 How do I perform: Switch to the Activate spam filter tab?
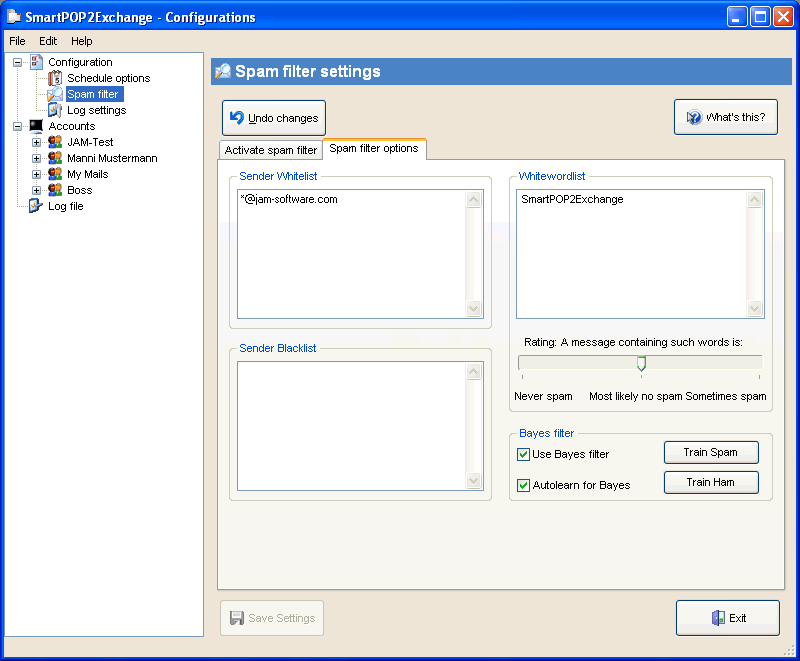point(270,150)
